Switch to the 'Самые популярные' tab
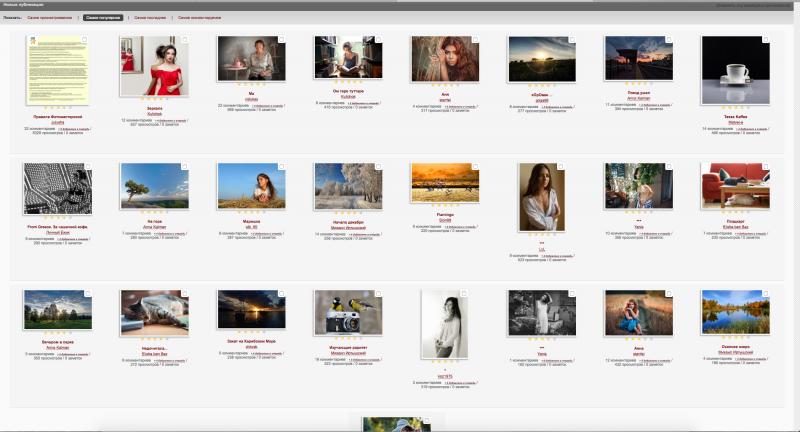800x432 pixels. pos(103,17)
